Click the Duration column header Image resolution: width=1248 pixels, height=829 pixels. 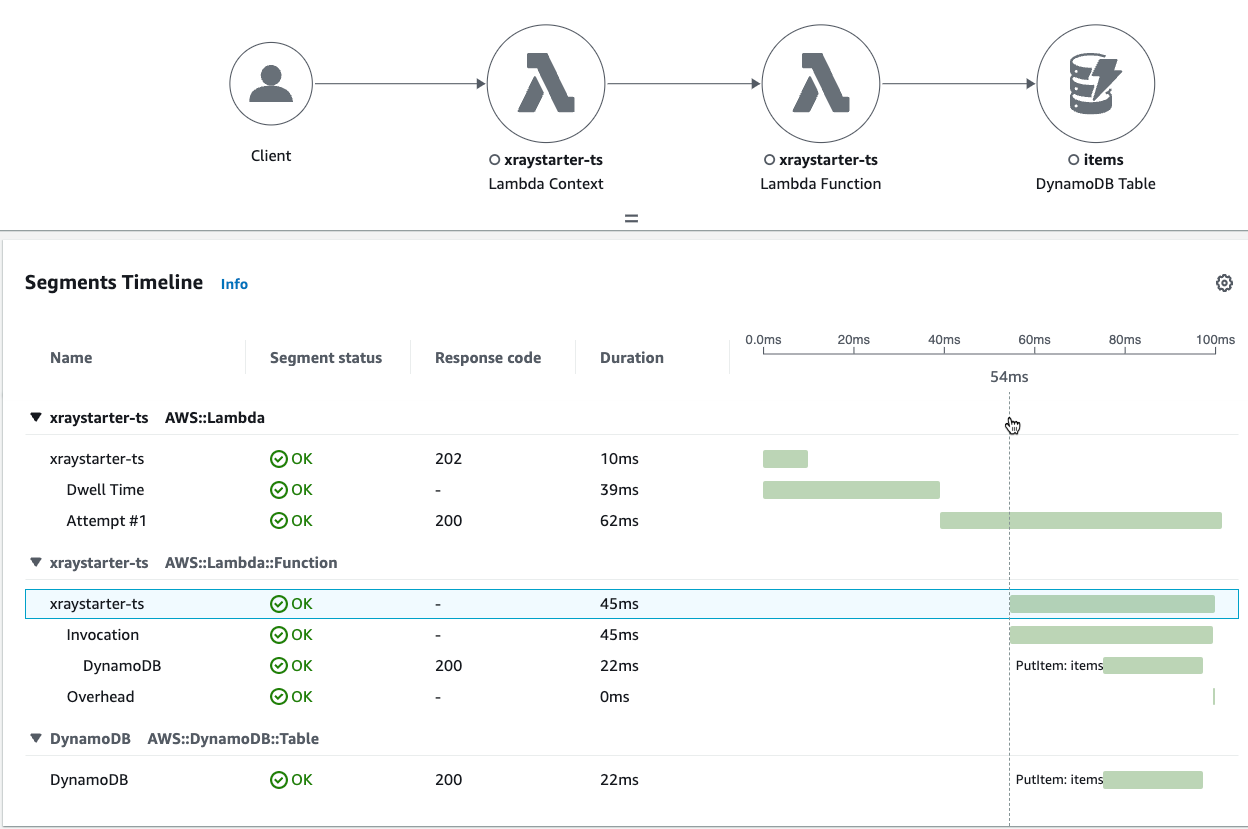click(632, 358)
